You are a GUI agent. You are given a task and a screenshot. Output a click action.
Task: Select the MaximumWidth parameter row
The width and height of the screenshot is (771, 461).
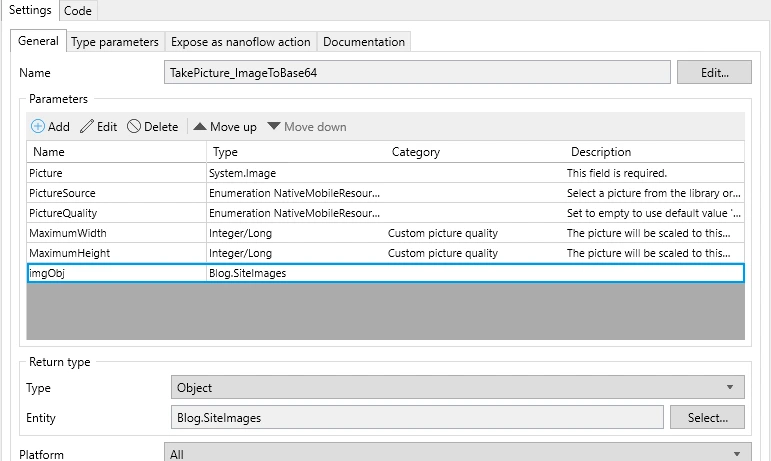point(386,233)
